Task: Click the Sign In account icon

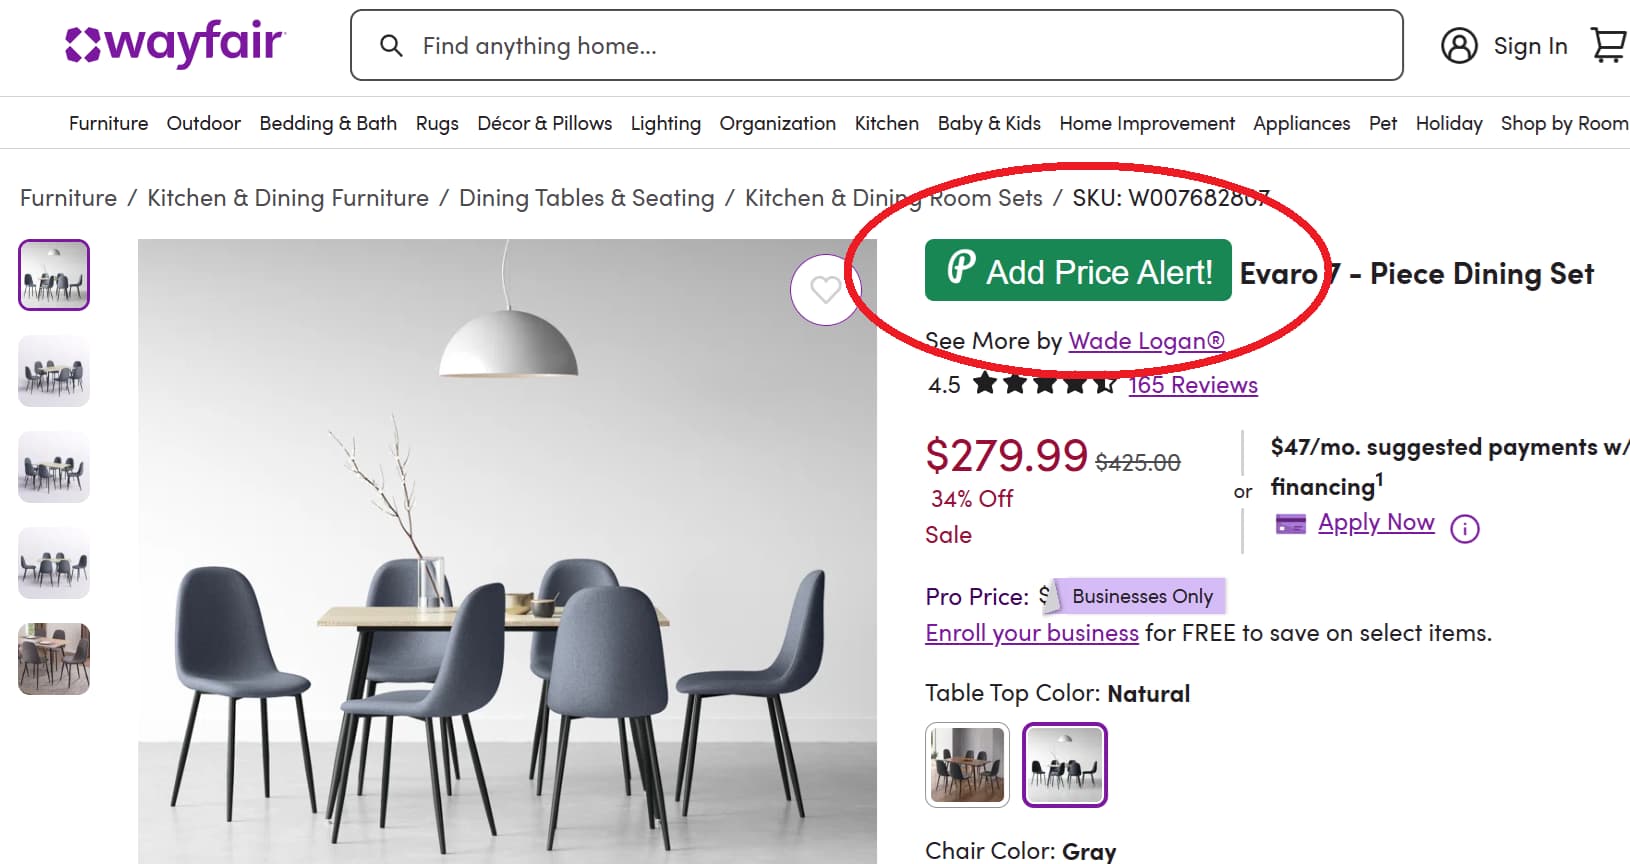Action: [1460, 46]
